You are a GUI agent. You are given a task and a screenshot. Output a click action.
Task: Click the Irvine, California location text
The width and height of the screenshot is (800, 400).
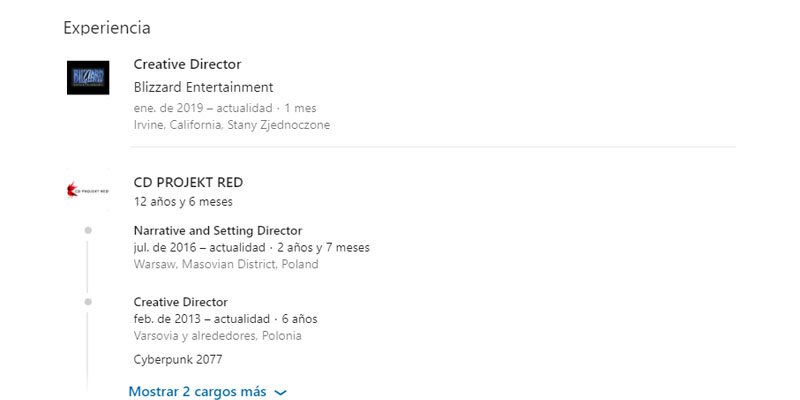(x=231, y=125)
